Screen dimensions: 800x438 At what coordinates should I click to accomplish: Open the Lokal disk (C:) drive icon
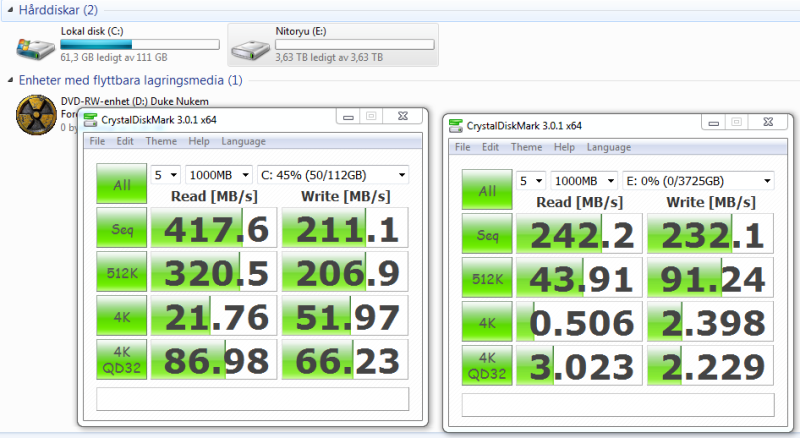[x=36, y=49]
